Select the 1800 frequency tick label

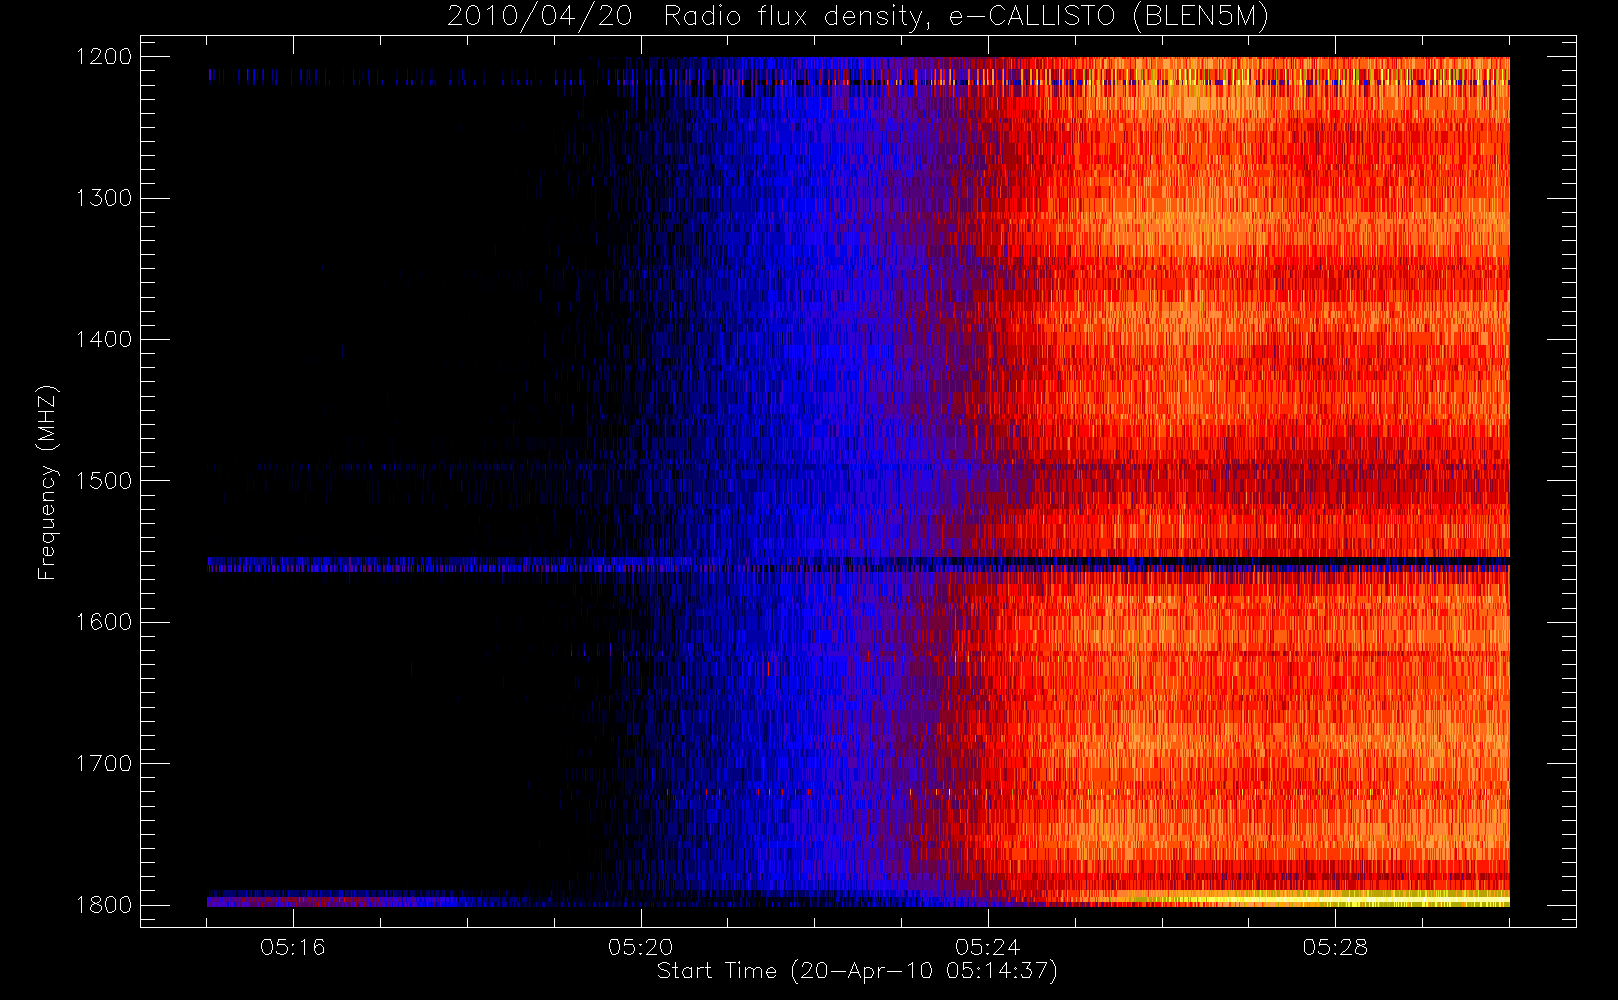pyautogui.click(x=104, y=905)
